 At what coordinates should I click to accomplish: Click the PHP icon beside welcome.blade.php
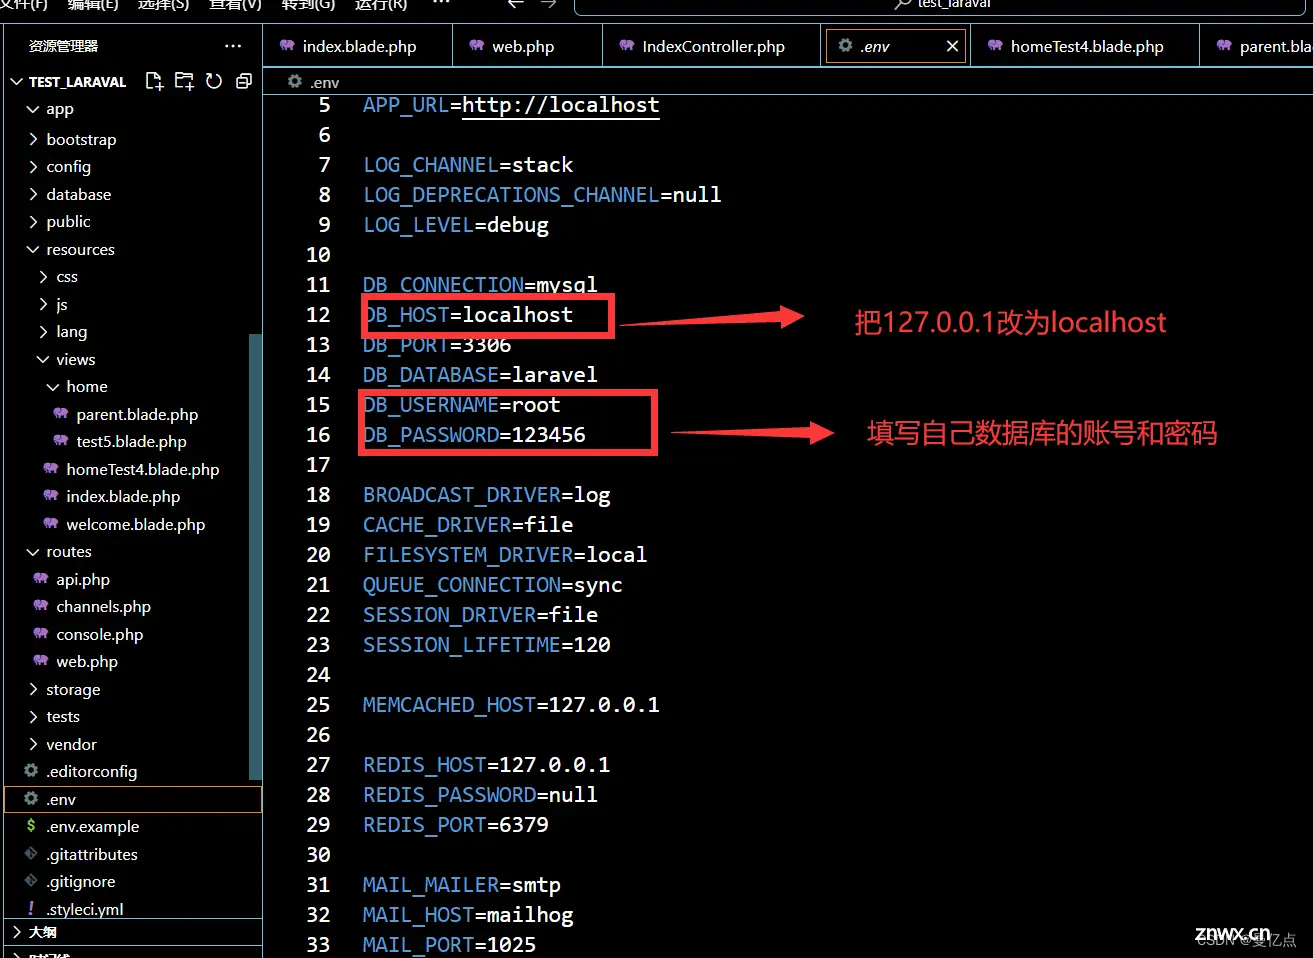51,524
